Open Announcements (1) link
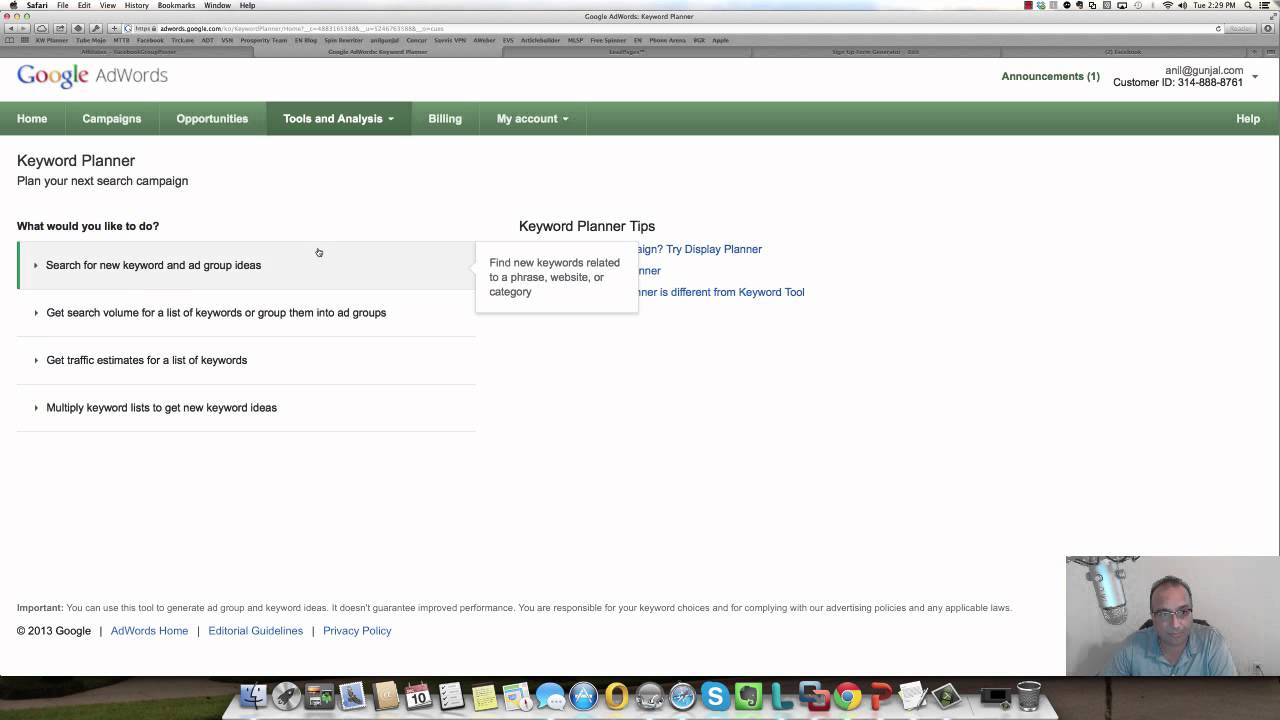The height and width of the screenshot is (720, 1280). click(x=1050, y=76)
